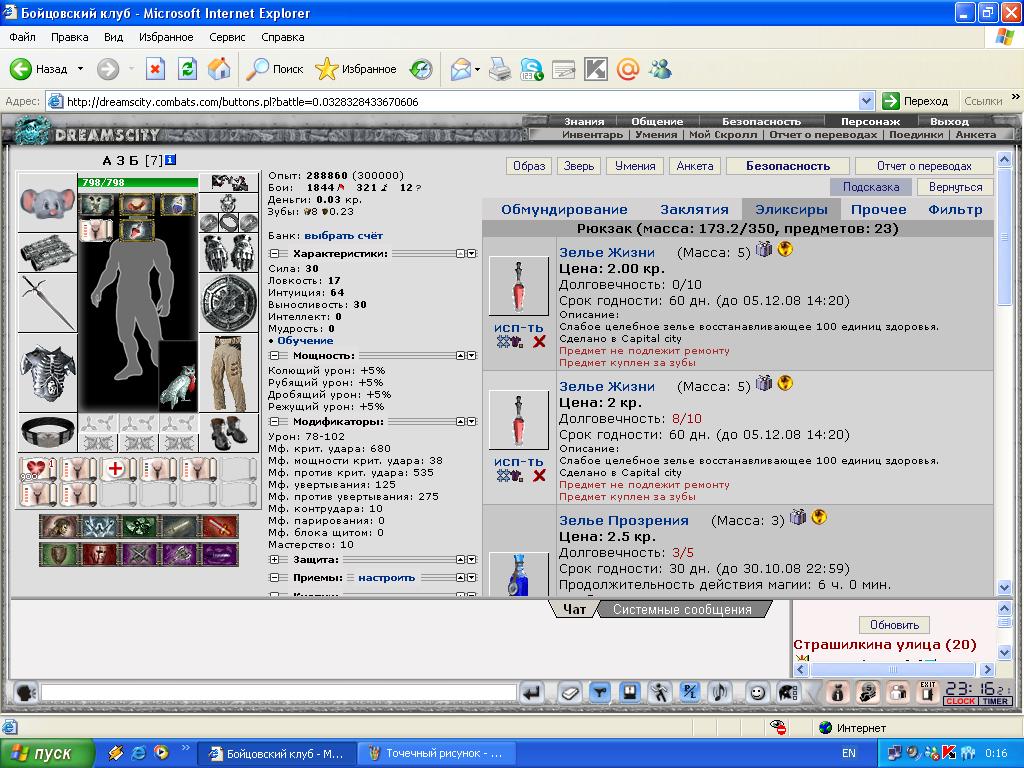Collapse the Приемы section
Viewport: 1024px width, 768px height.
click(x=274, y=577)
